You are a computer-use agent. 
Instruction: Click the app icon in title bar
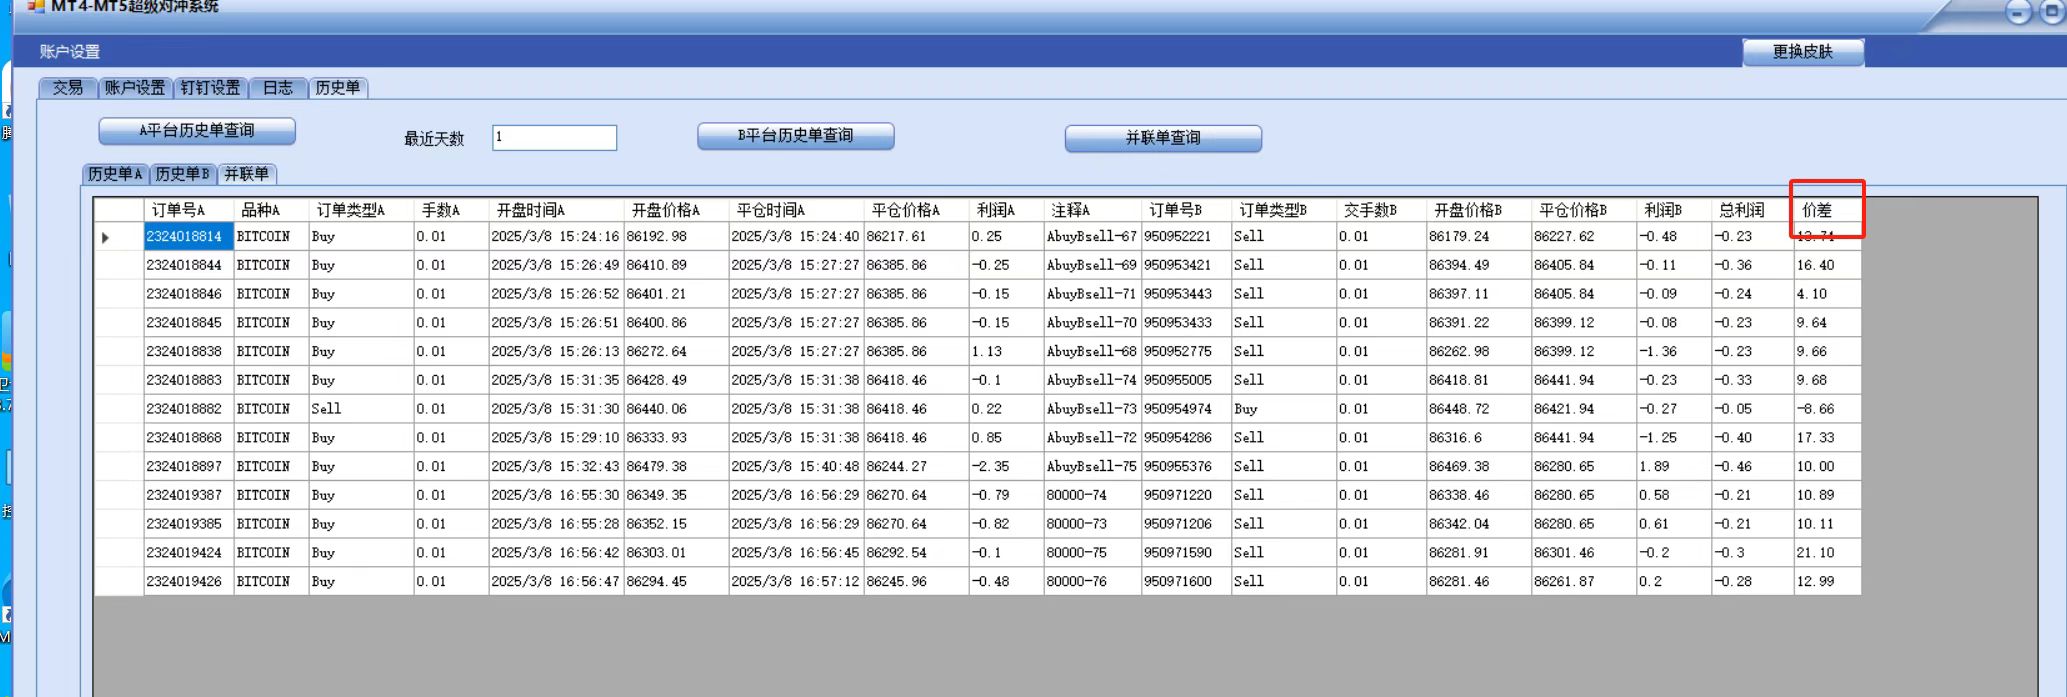(36, 6)
